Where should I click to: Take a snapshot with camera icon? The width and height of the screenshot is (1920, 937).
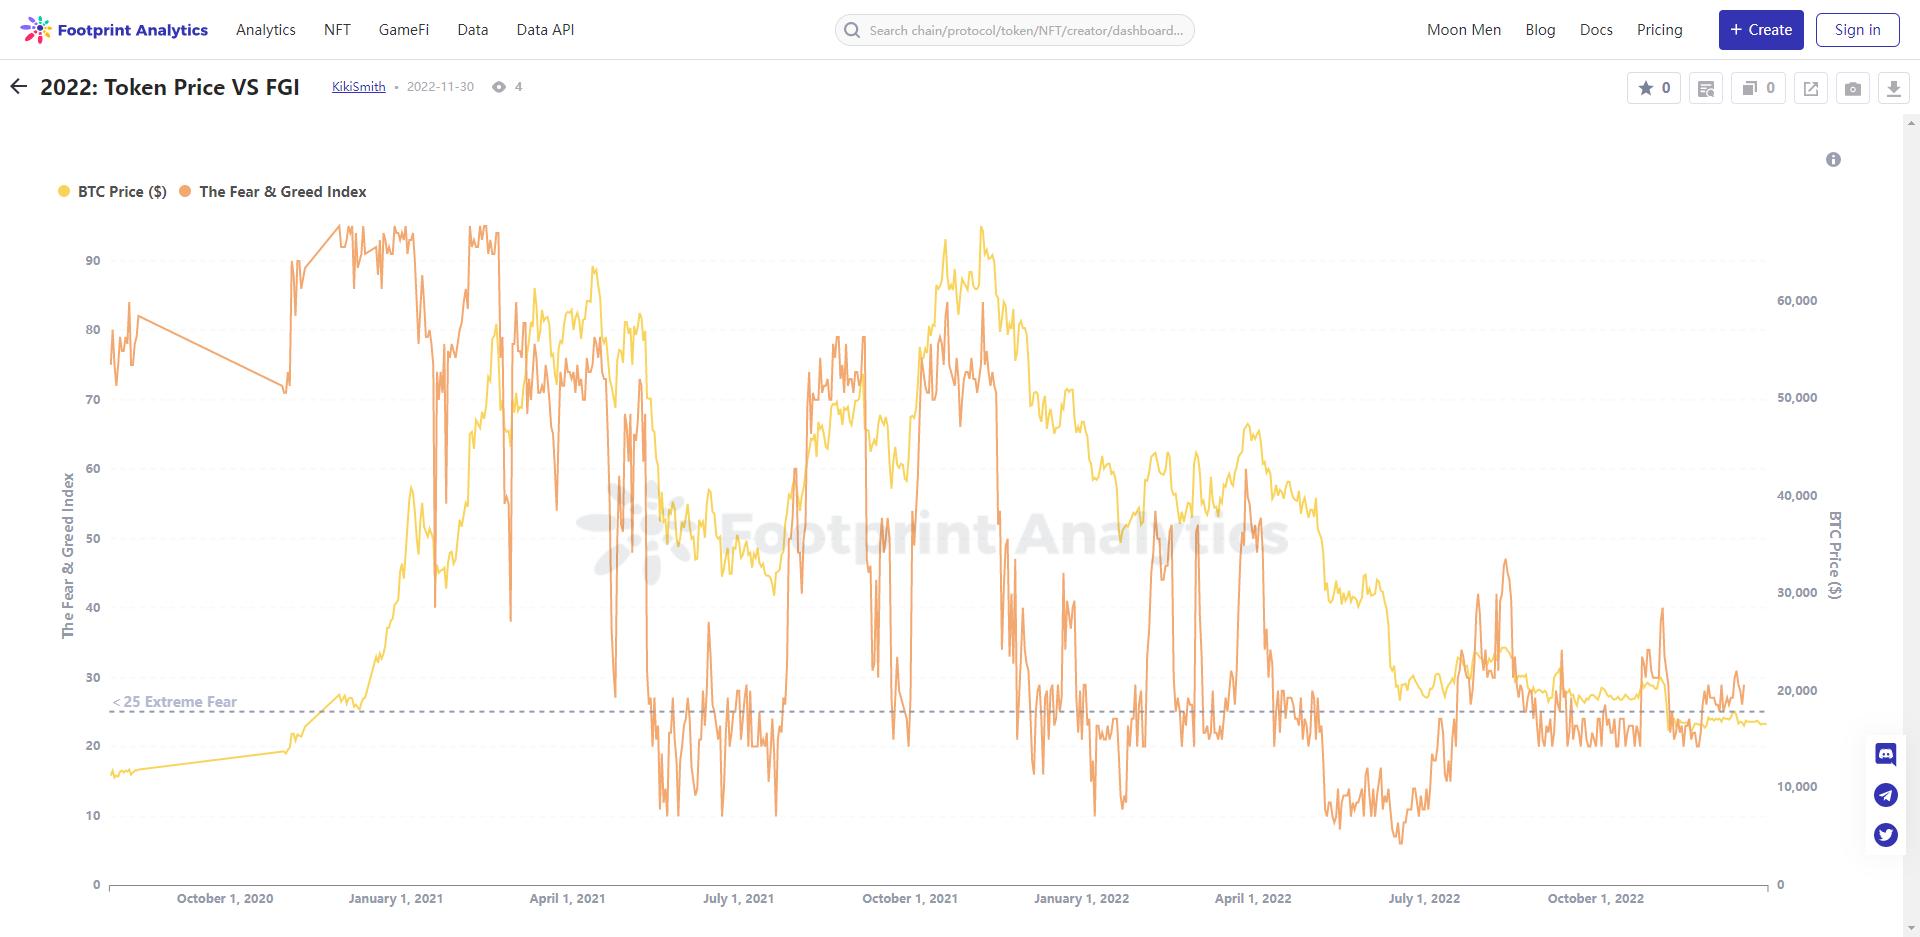1852,88
